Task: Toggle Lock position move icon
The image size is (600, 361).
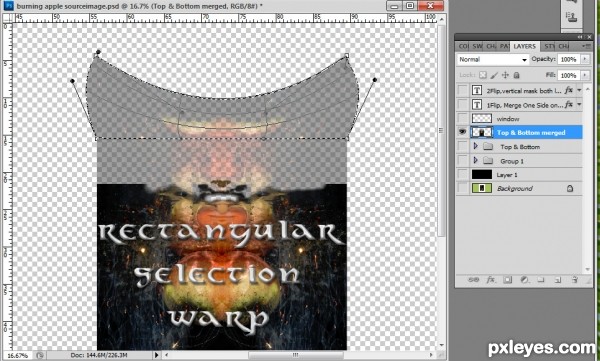Action: click(x=505, y=75)
